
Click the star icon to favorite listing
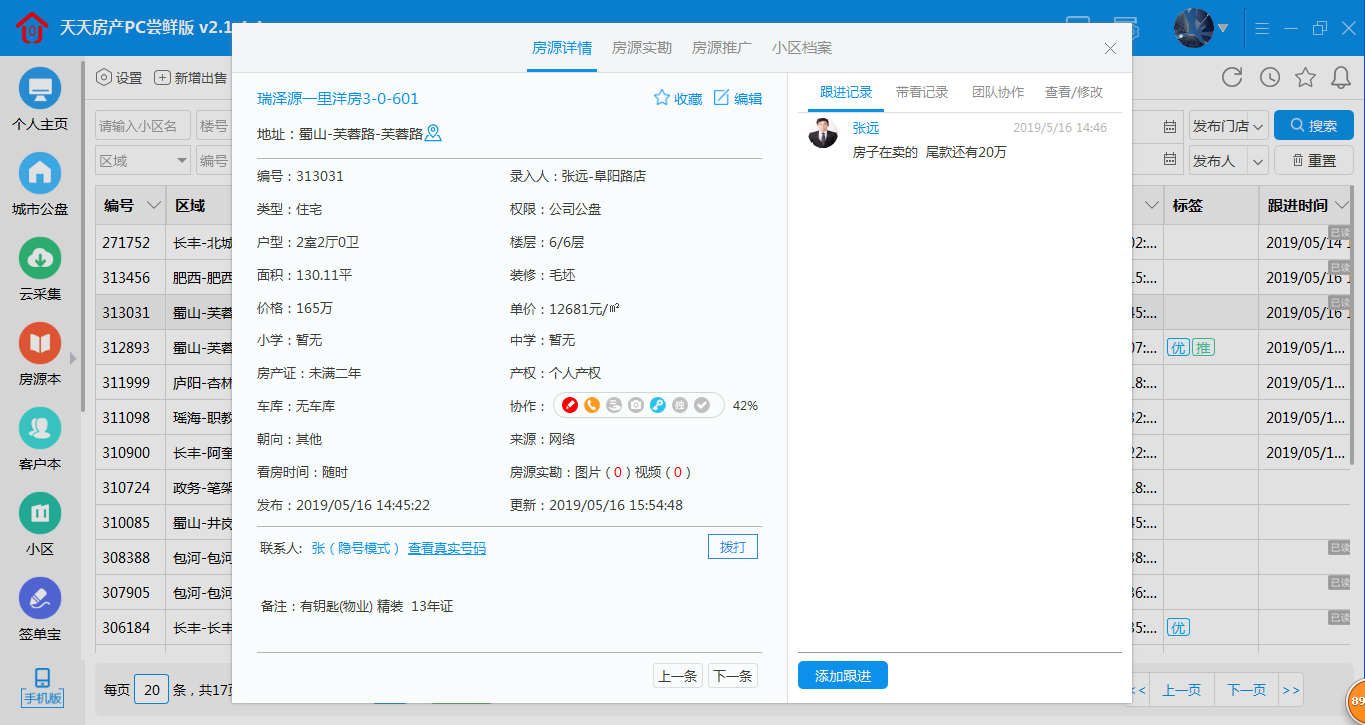pyautogui.click(x=661, y=98)
